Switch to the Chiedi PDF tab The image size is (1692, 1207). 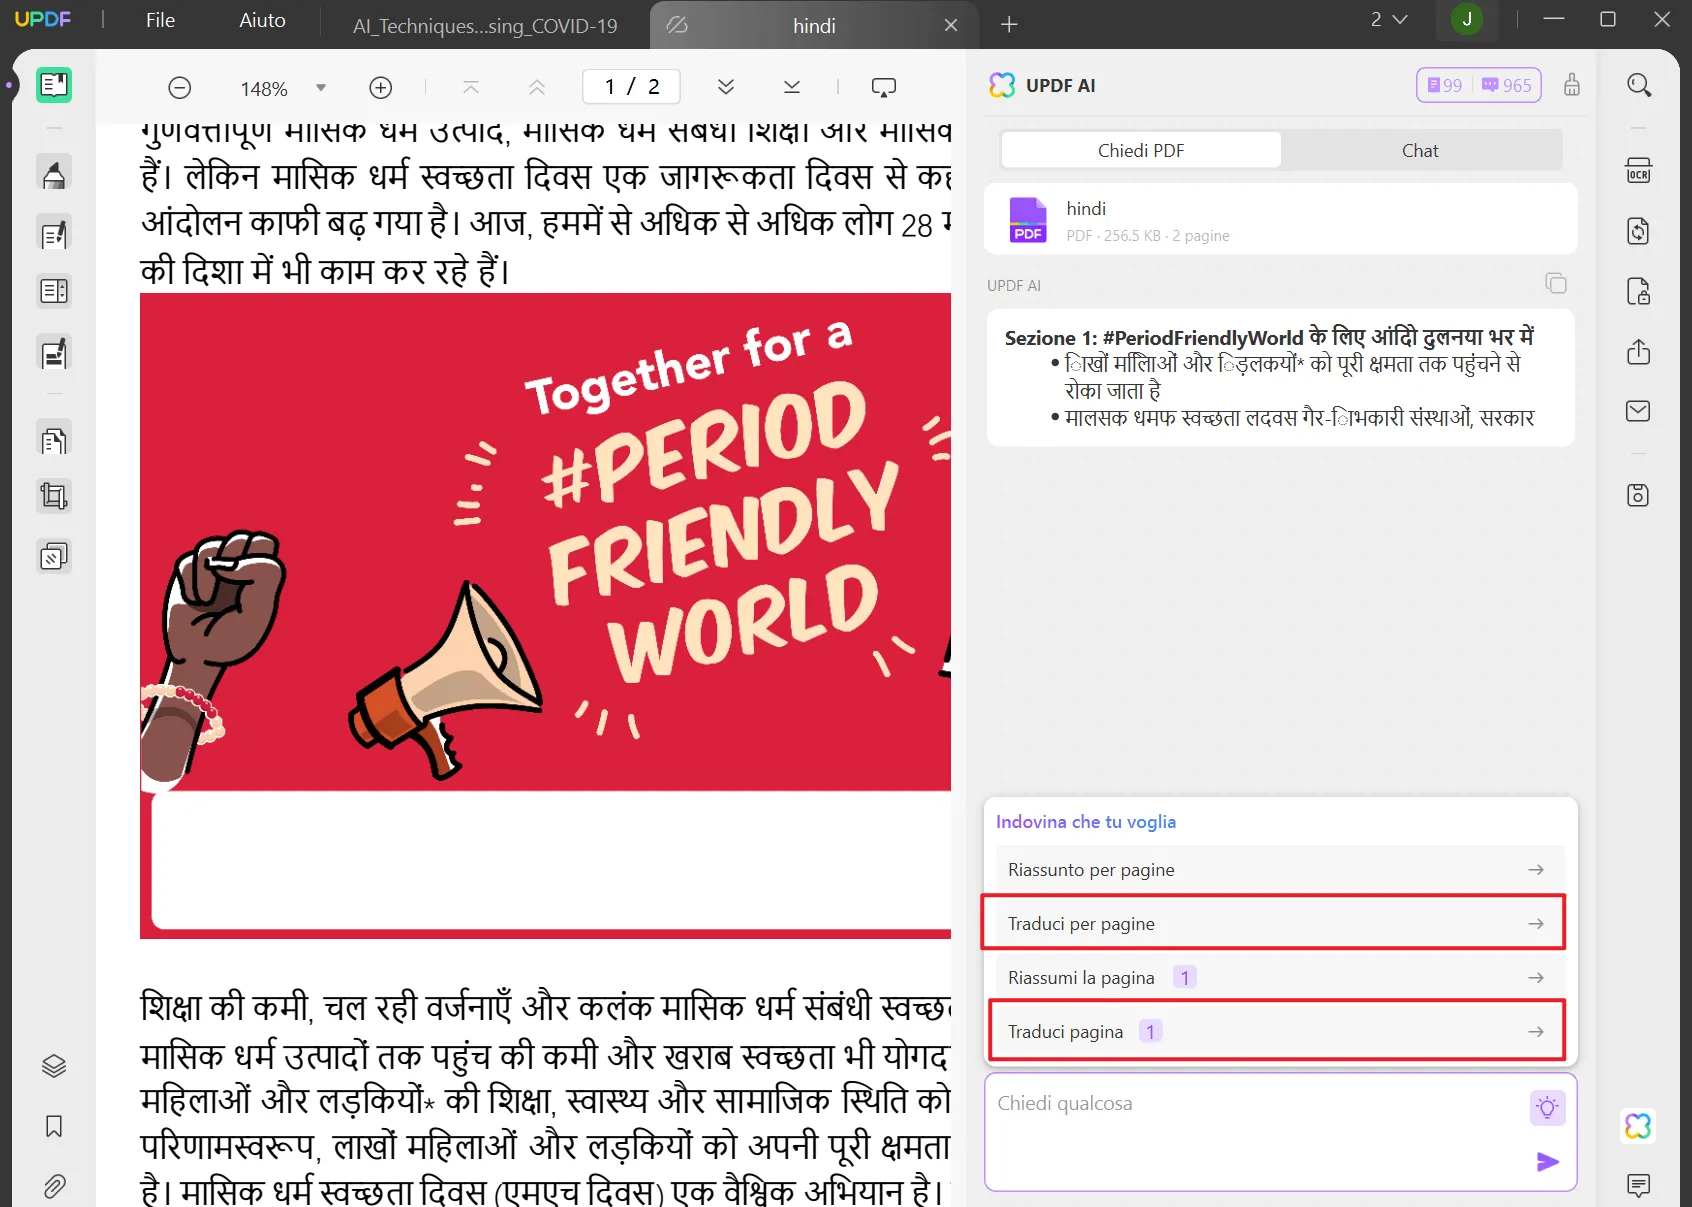click(x=1141, y=151)
